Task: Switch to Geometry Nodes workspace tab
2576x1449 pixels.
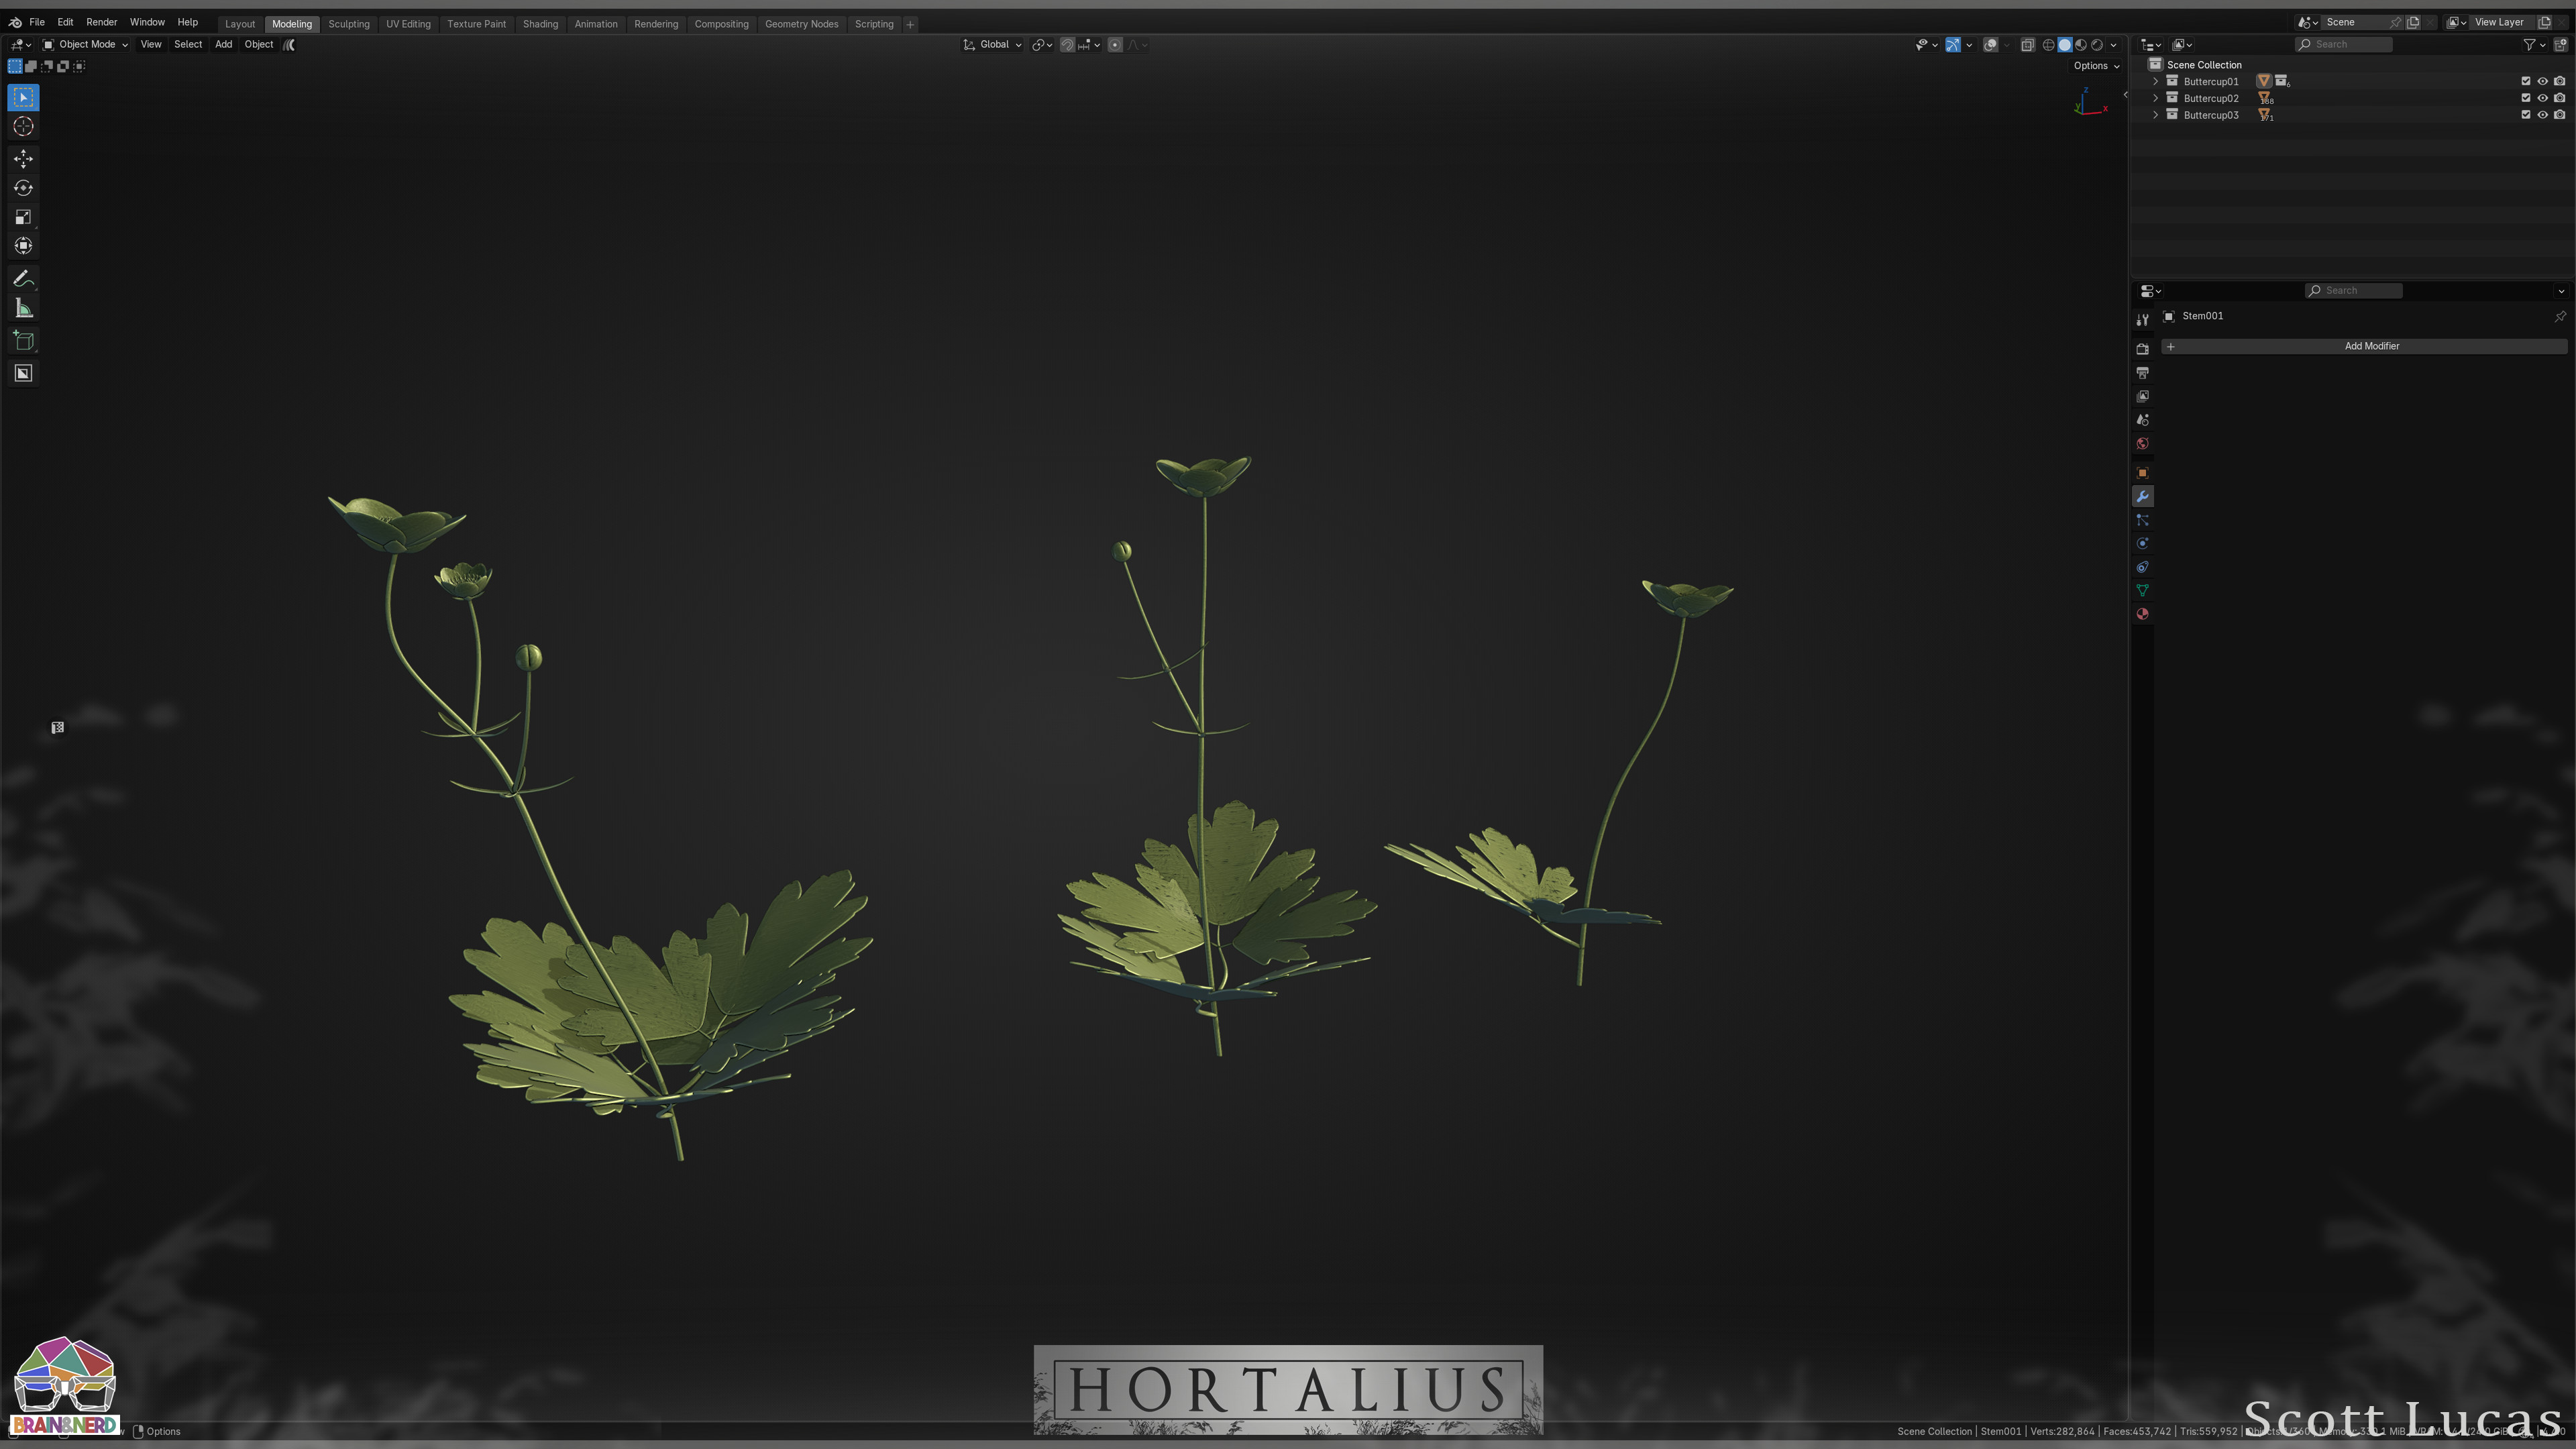Action: tap(801, 24)
